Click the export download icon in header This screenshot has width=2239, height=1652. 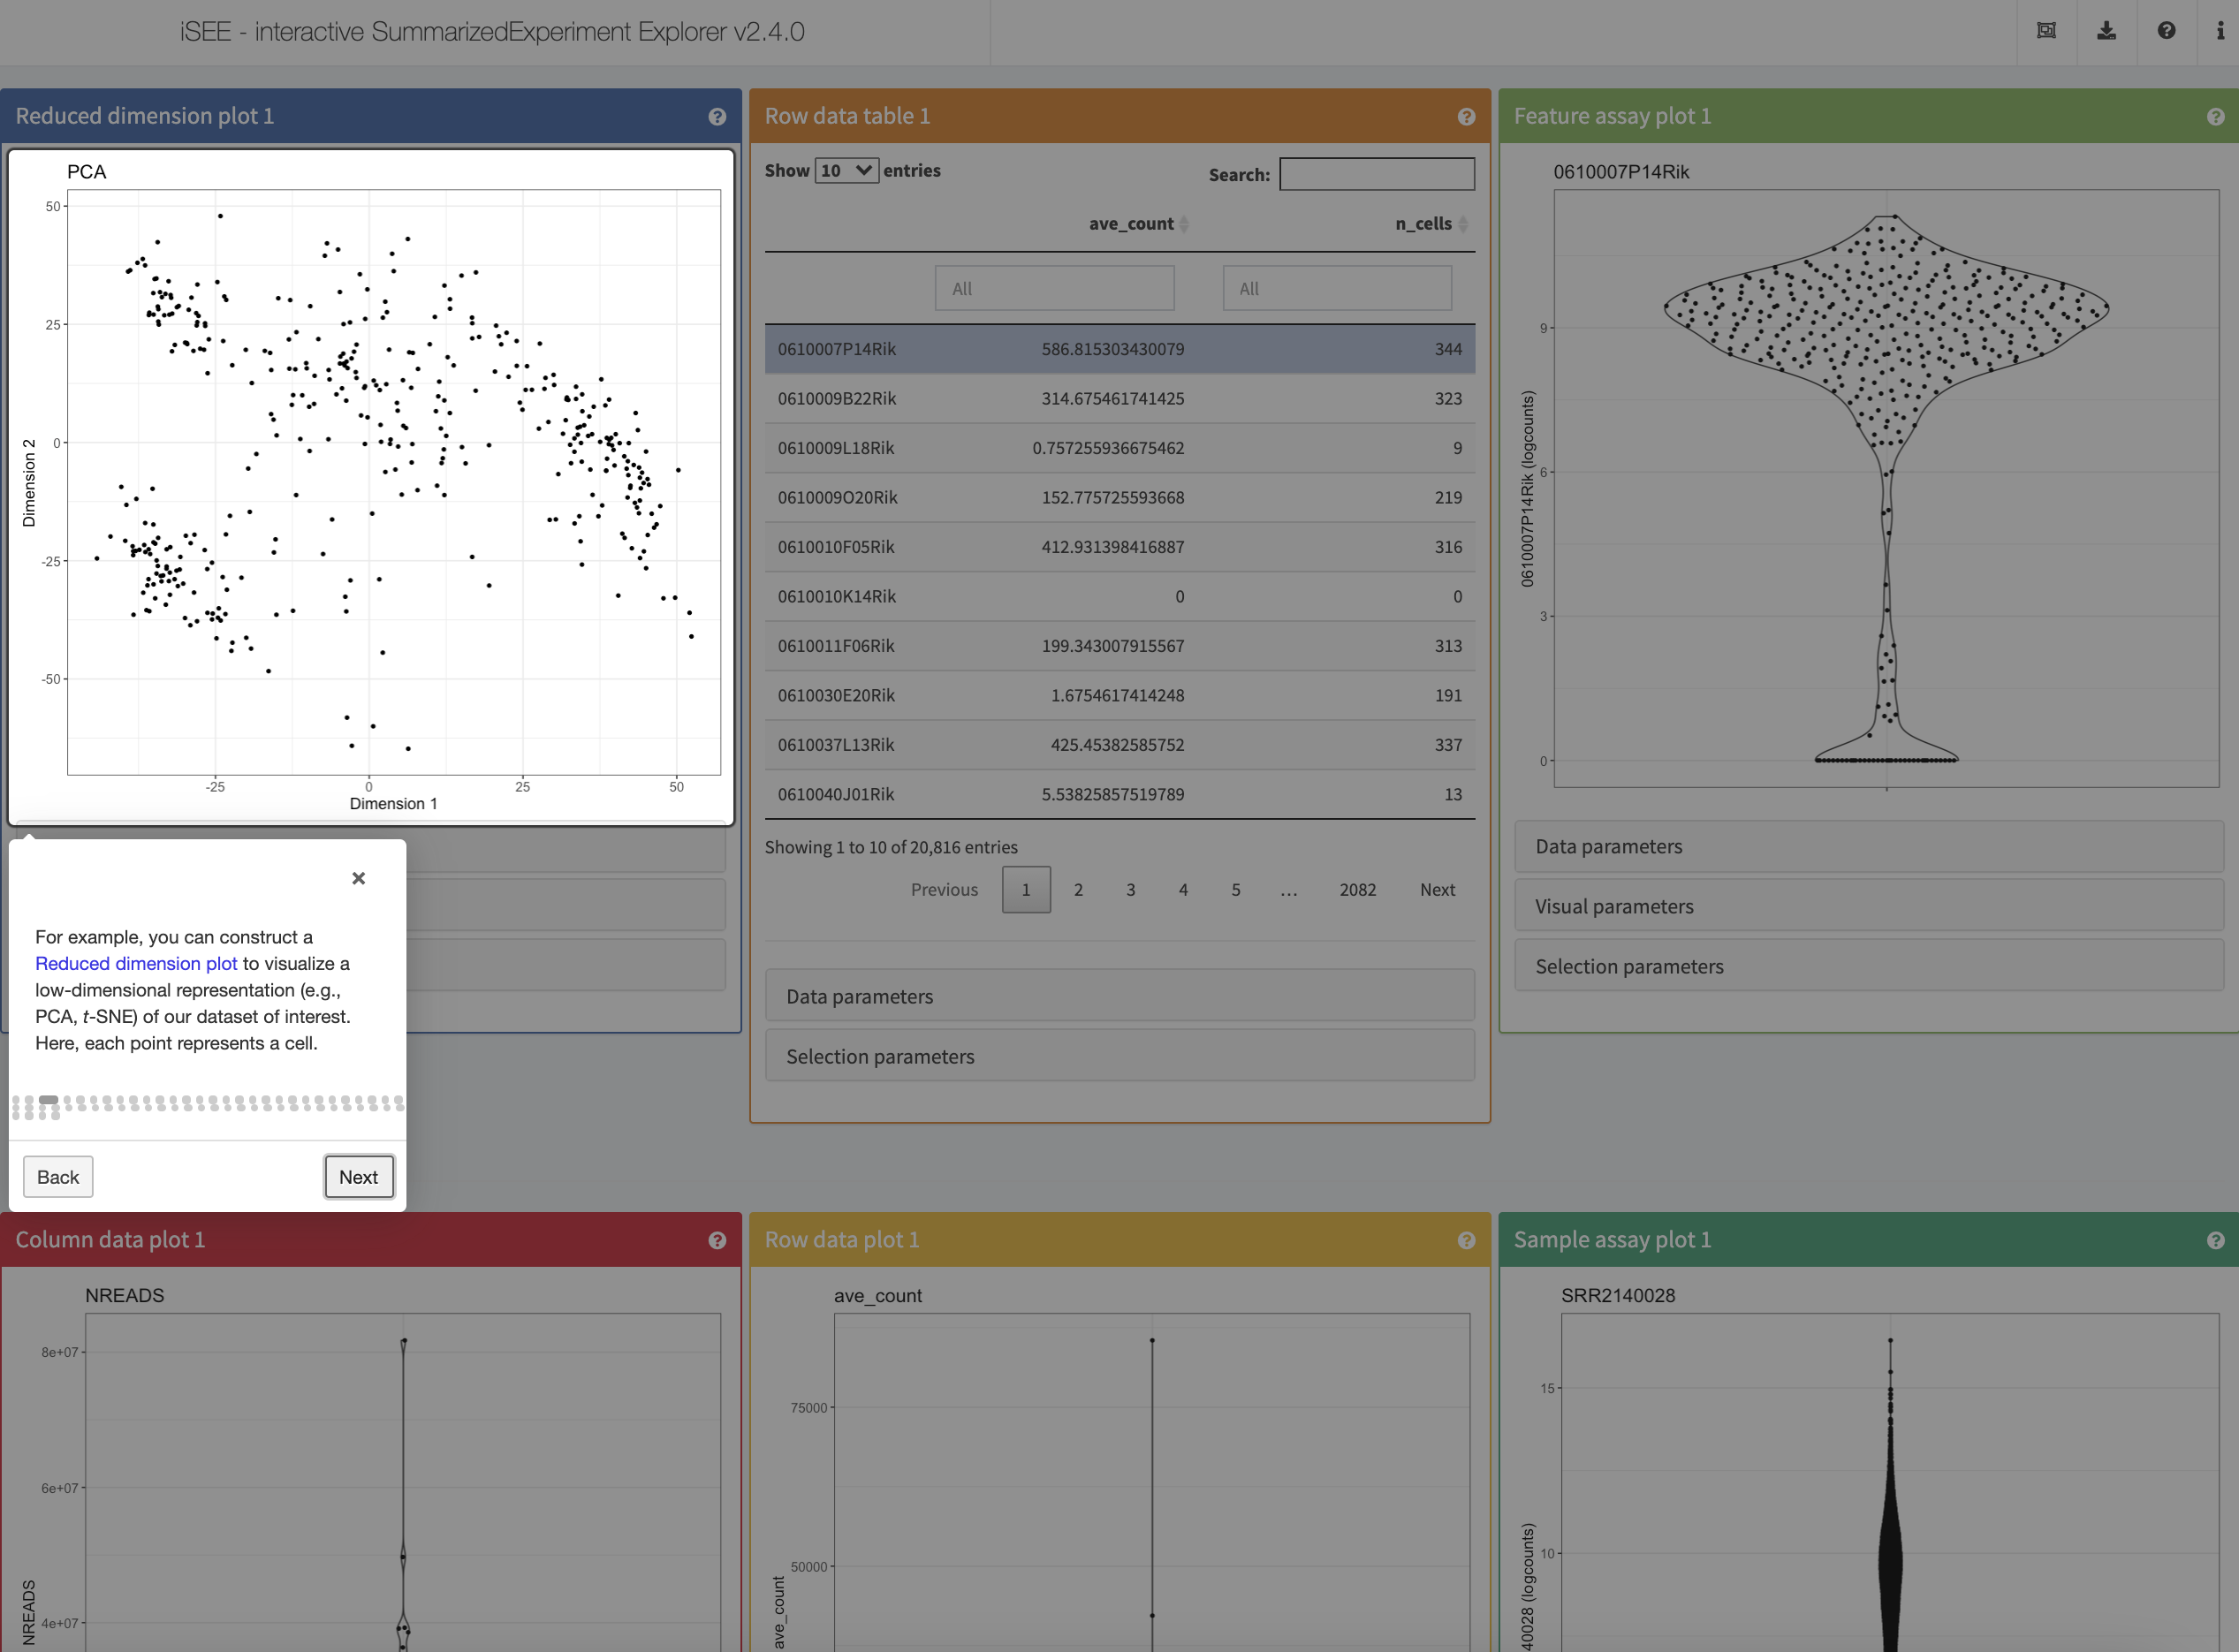pyautogui.click(x=2106, y=31)
